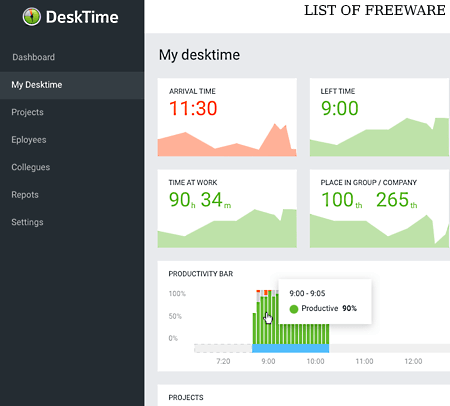The height and width of the screenshot is (406, 450).
Task: Click the Left Time 9:00 value
Action: [340, 108]
